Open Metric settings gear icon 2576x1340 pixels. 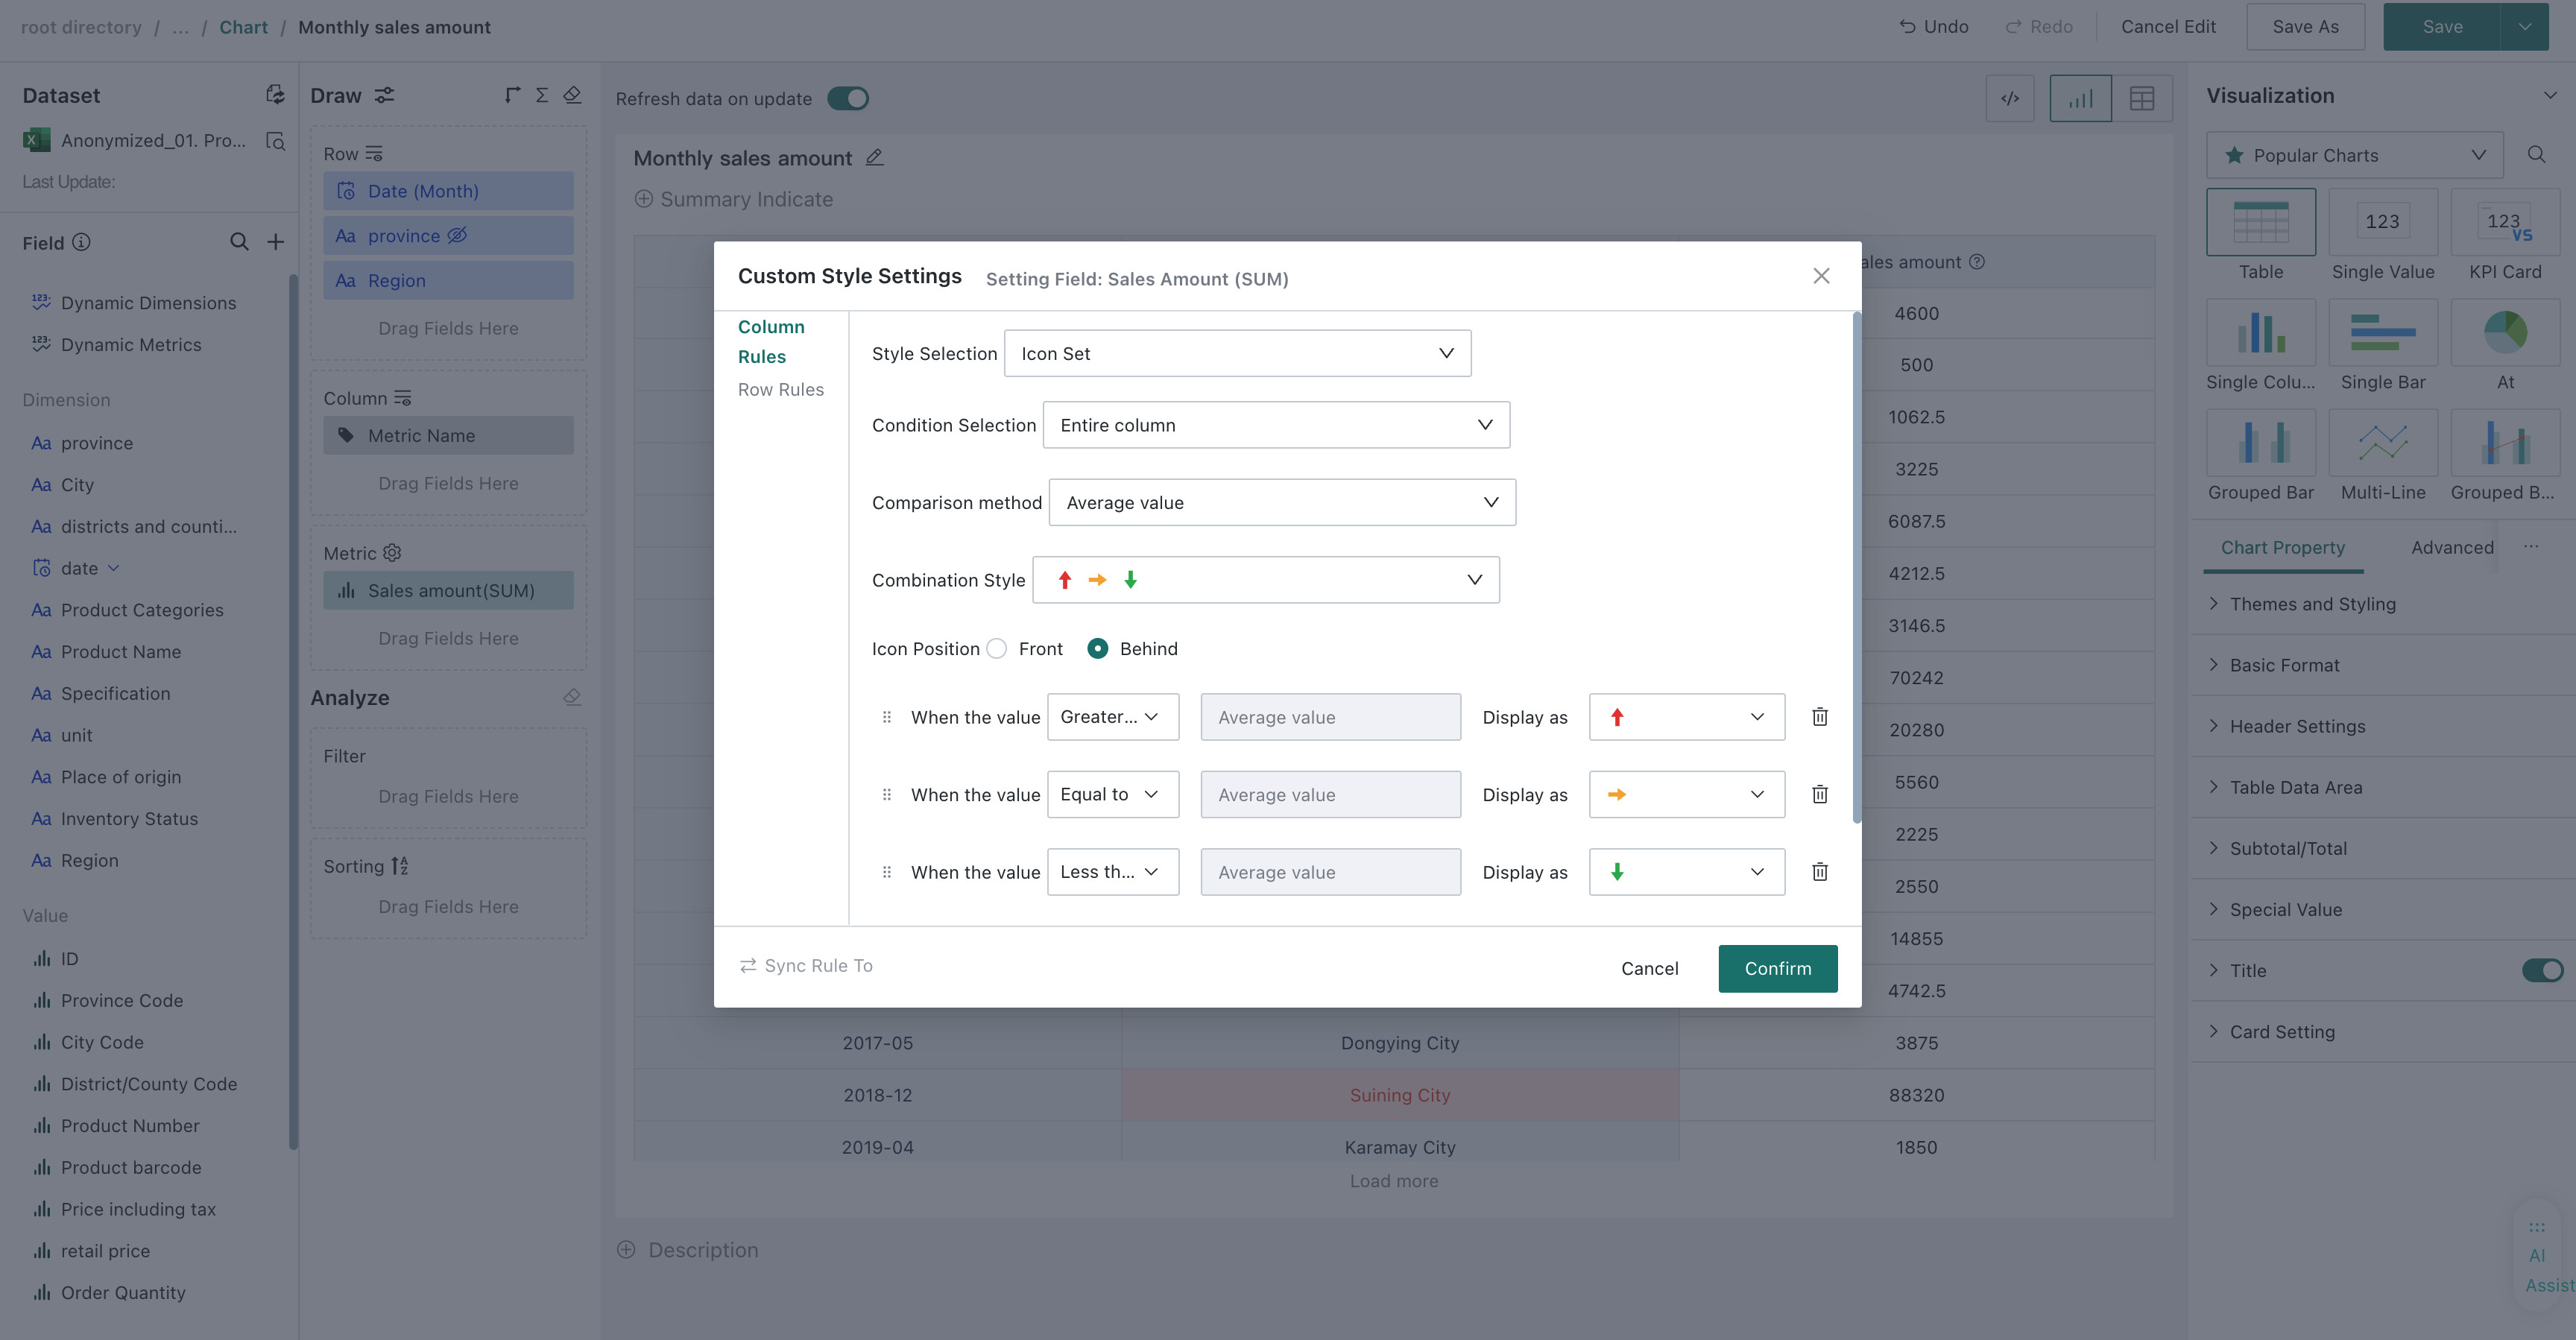point(392,553)
